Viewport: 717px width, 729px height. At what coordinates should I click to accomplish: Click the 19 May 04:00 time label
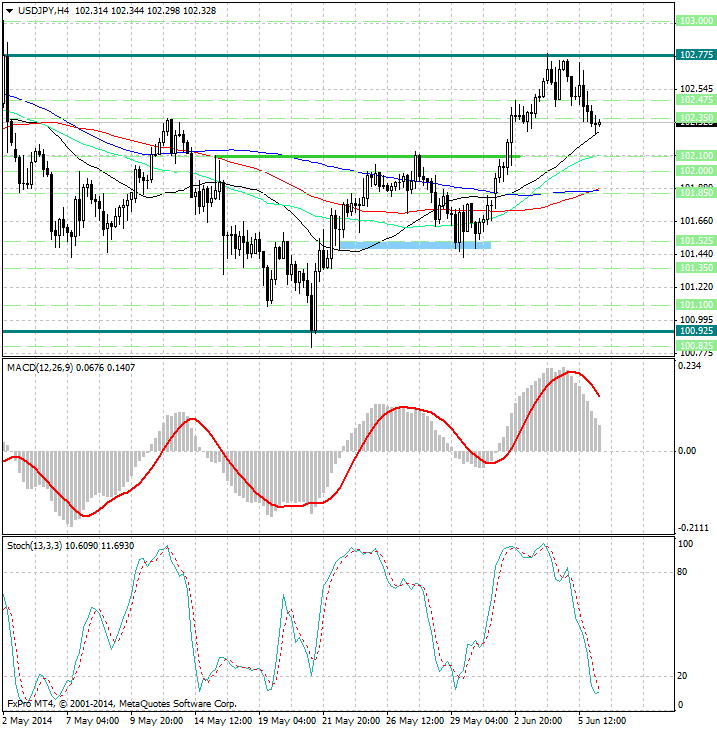[x=287, y=721]
